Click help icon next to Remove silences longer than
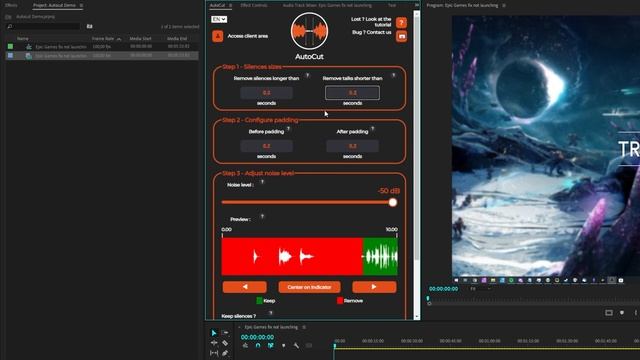 pyautogui.click(x=307, y=76)
